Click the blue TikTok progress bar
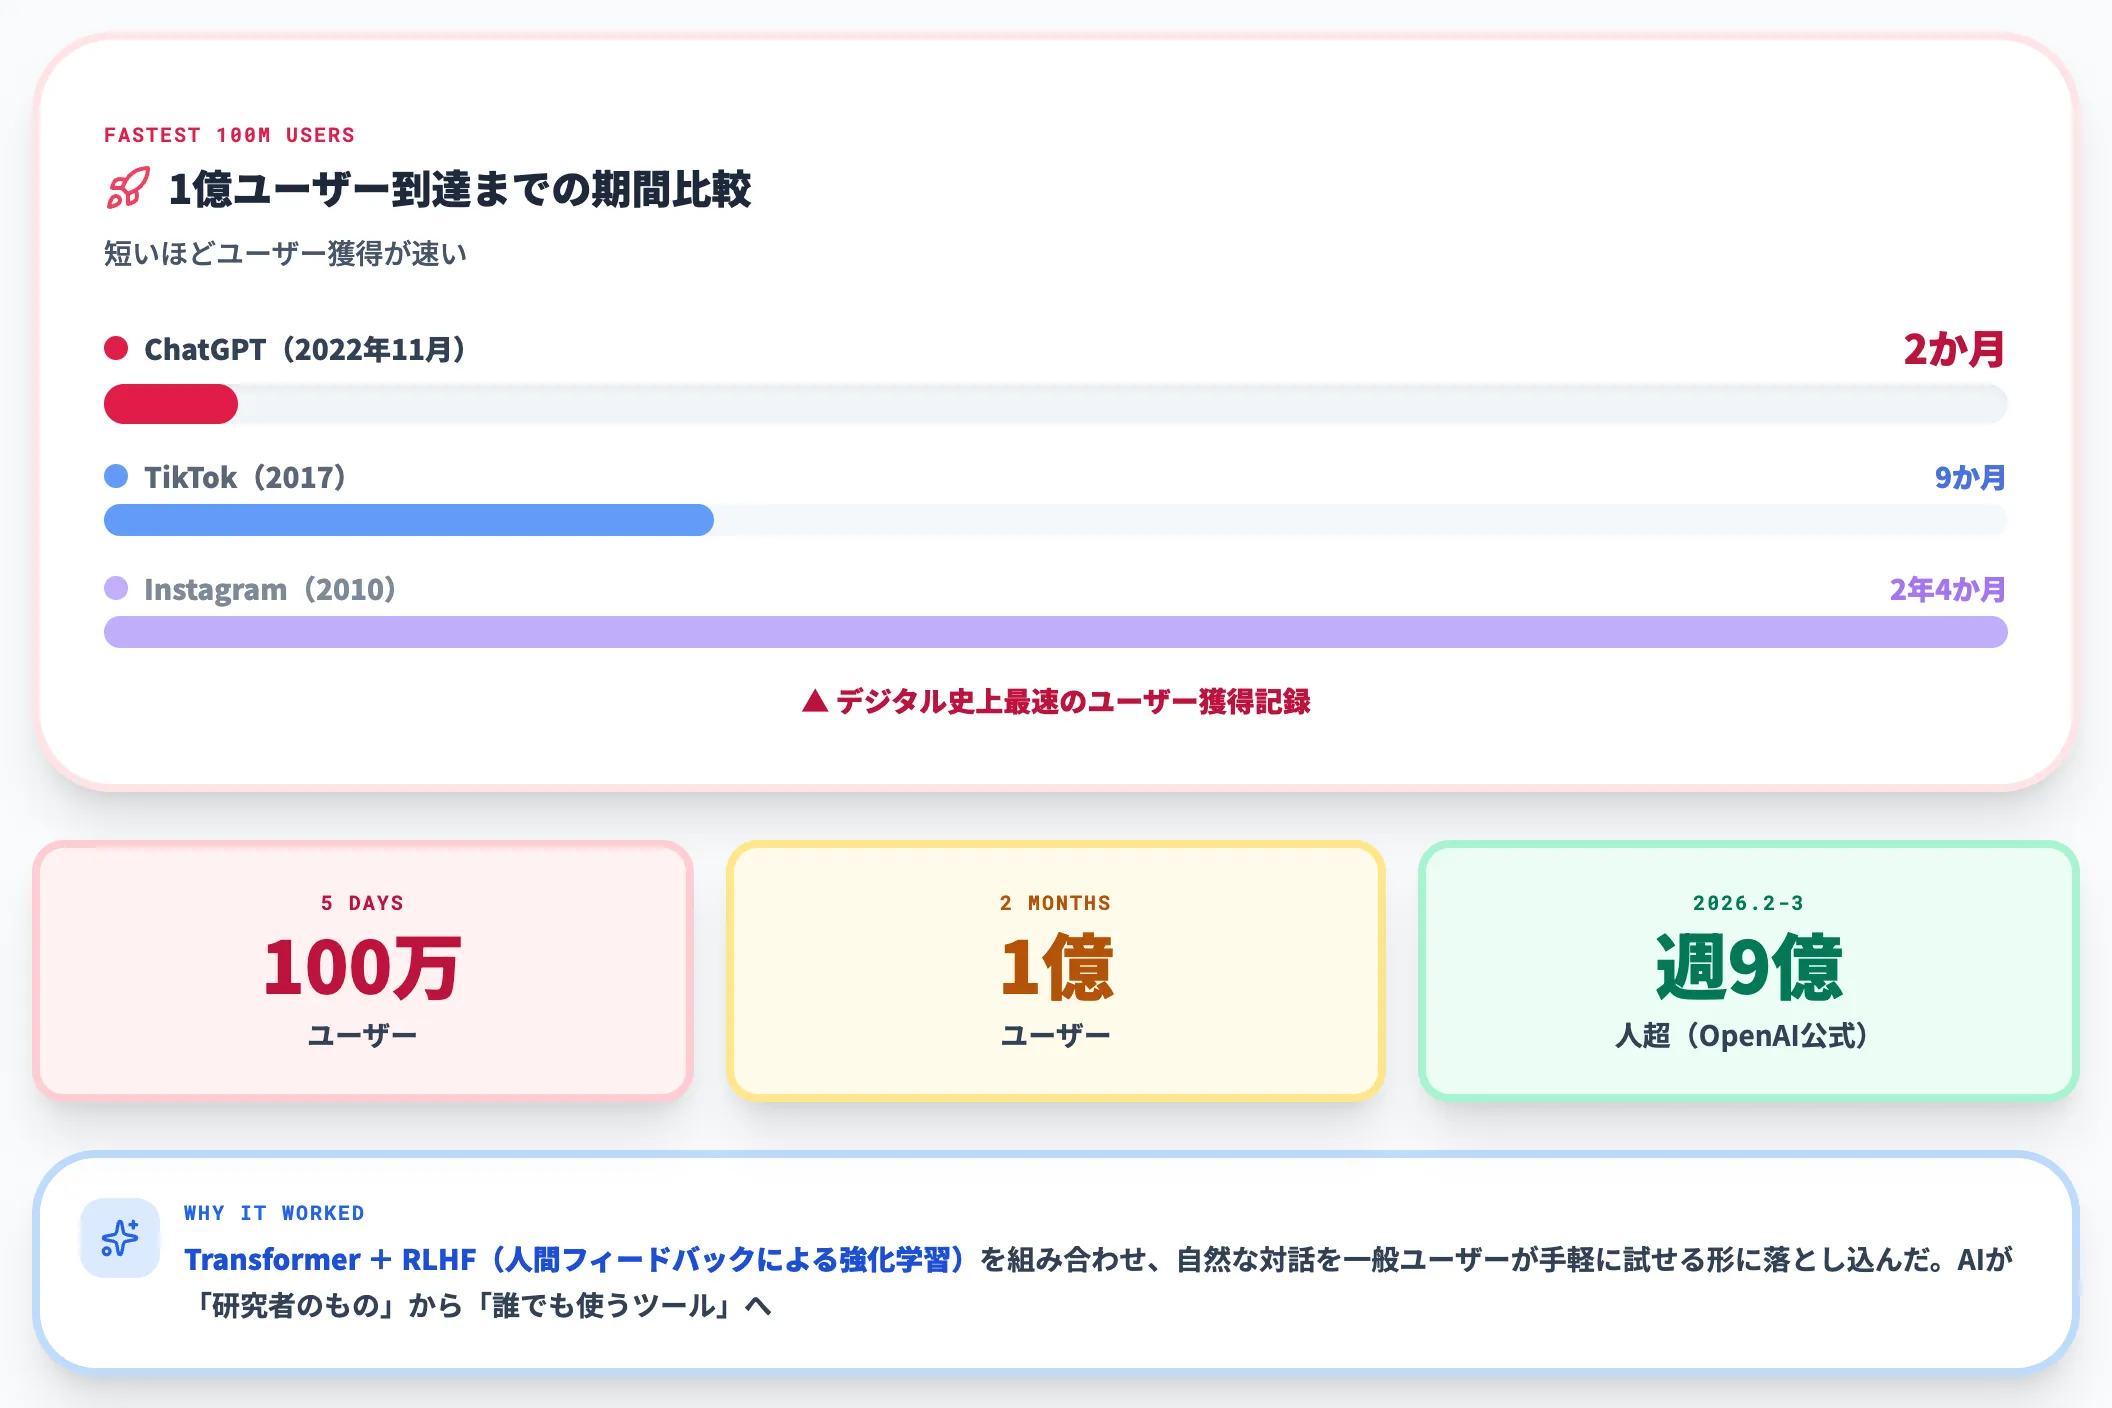 pyautogui.click(x=409, y=520)
